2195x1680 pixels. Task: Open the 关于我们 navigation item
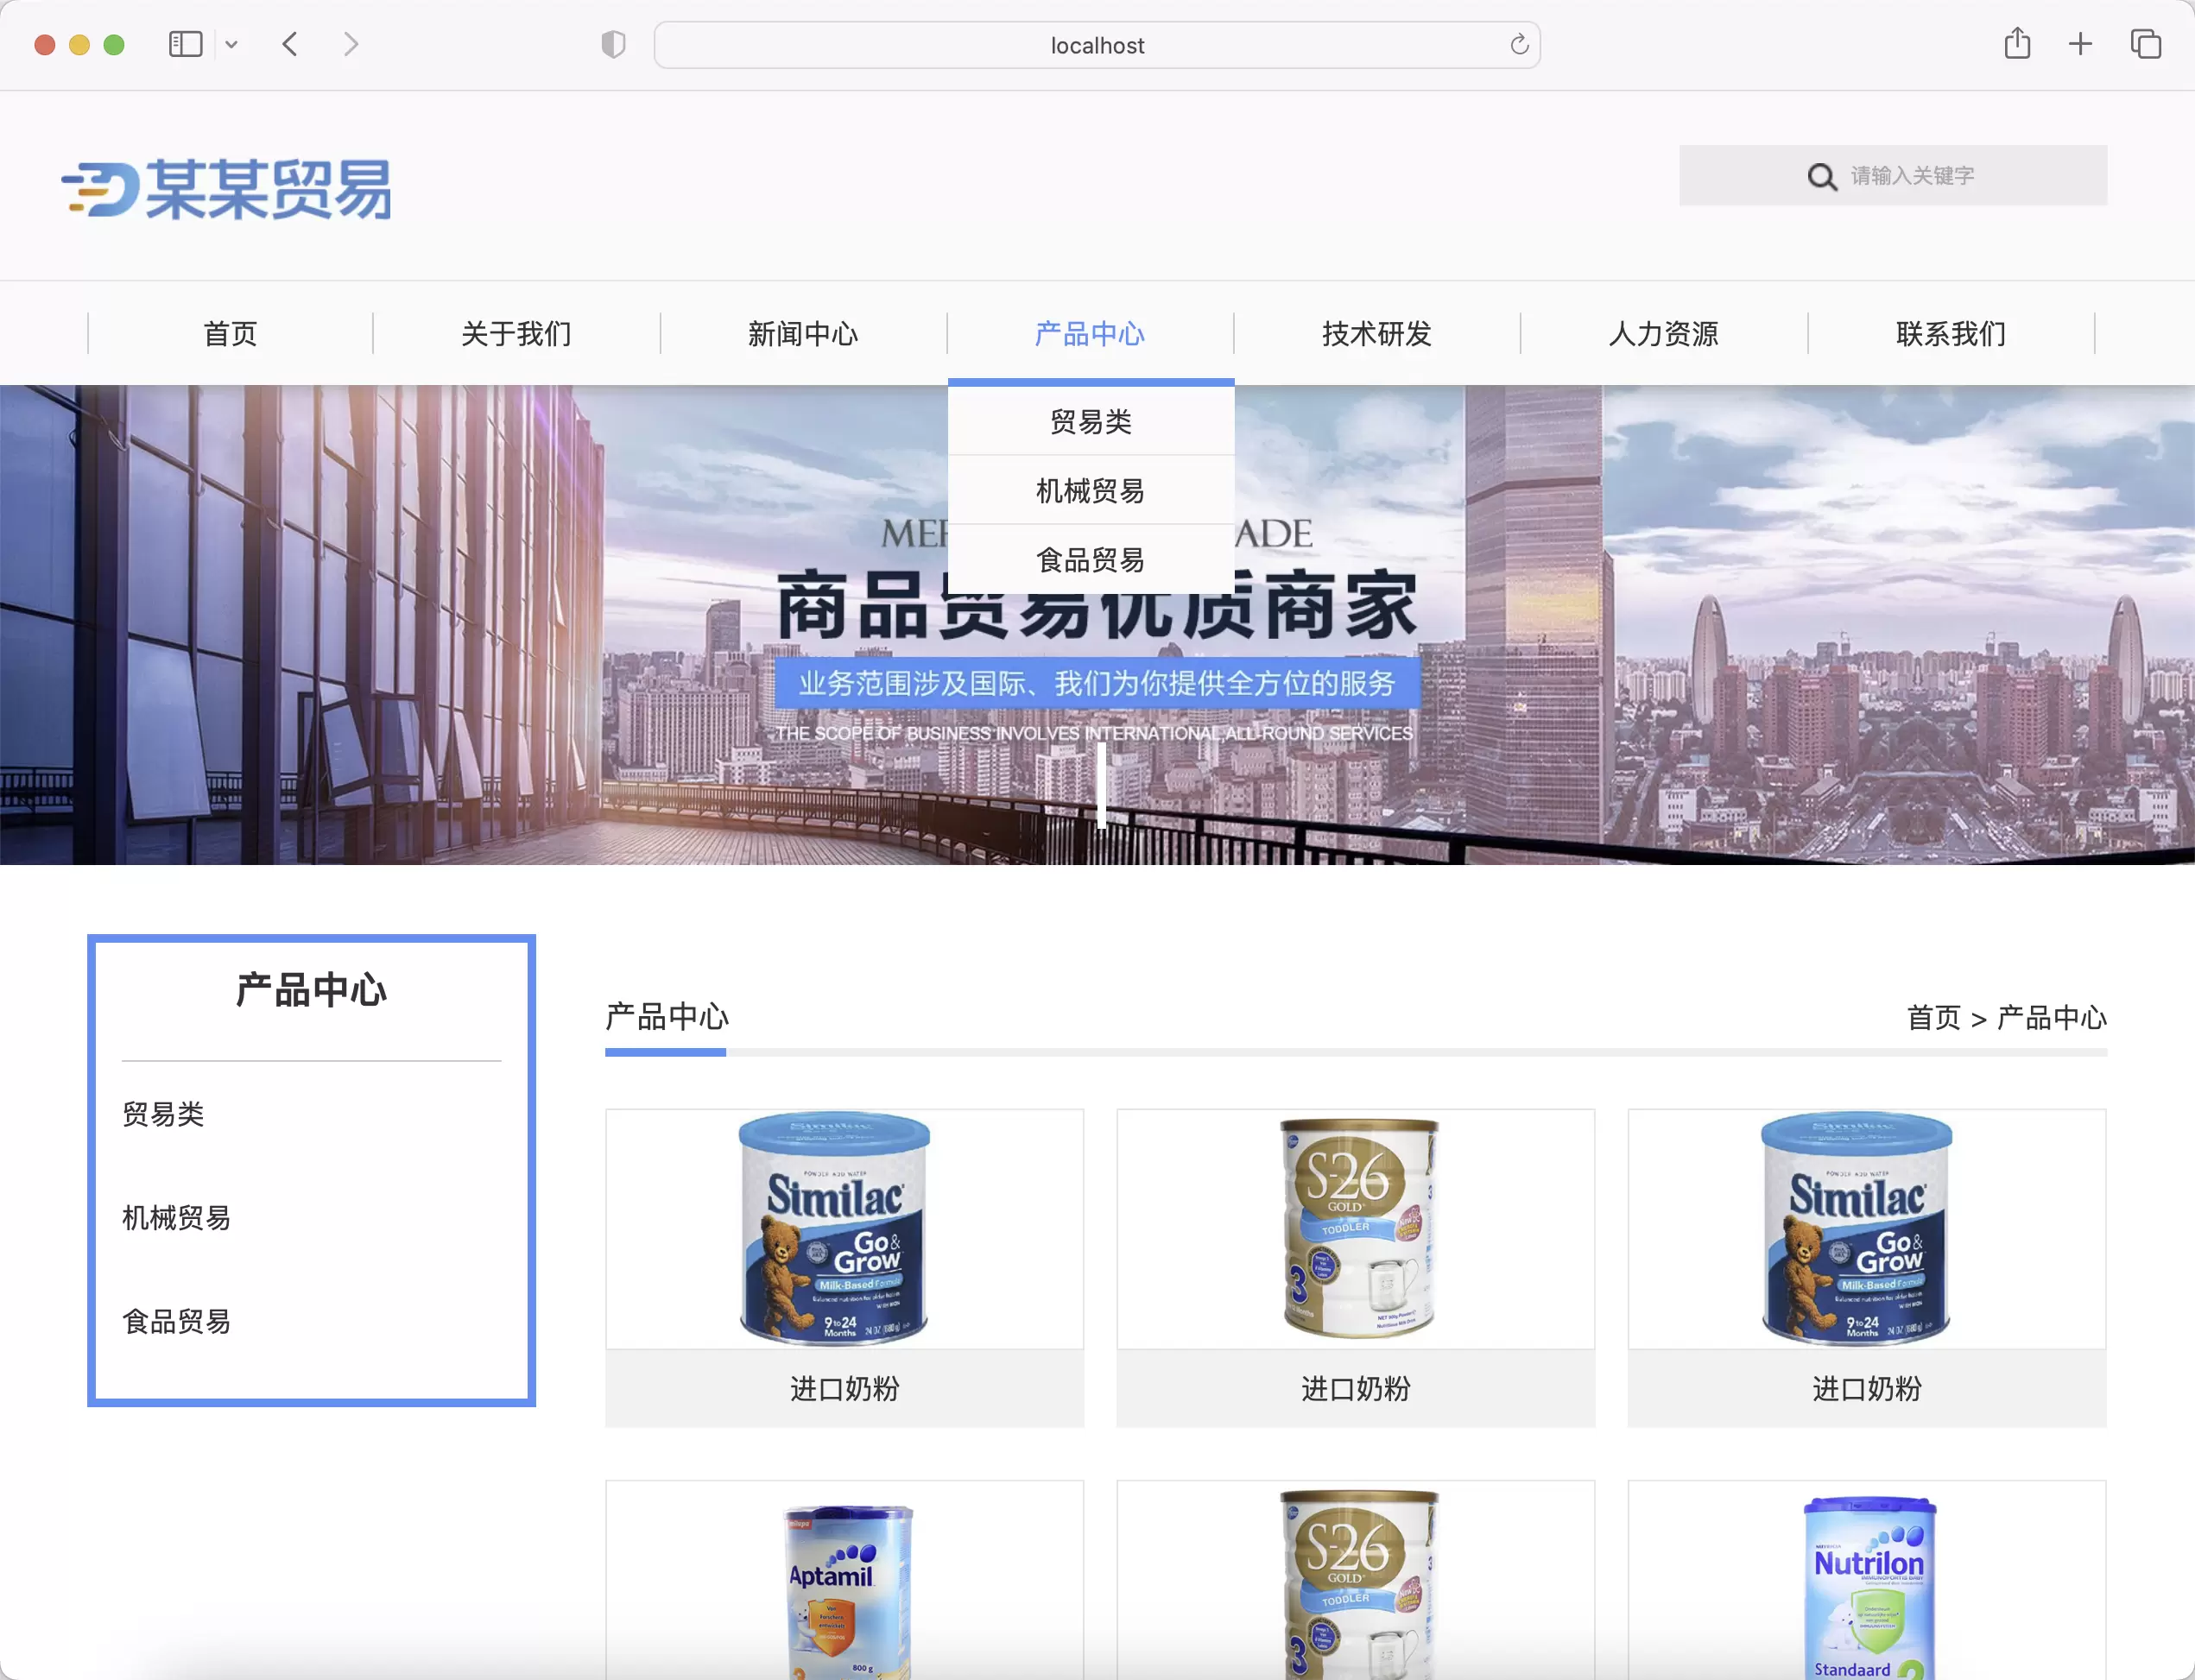click(516, 333)
